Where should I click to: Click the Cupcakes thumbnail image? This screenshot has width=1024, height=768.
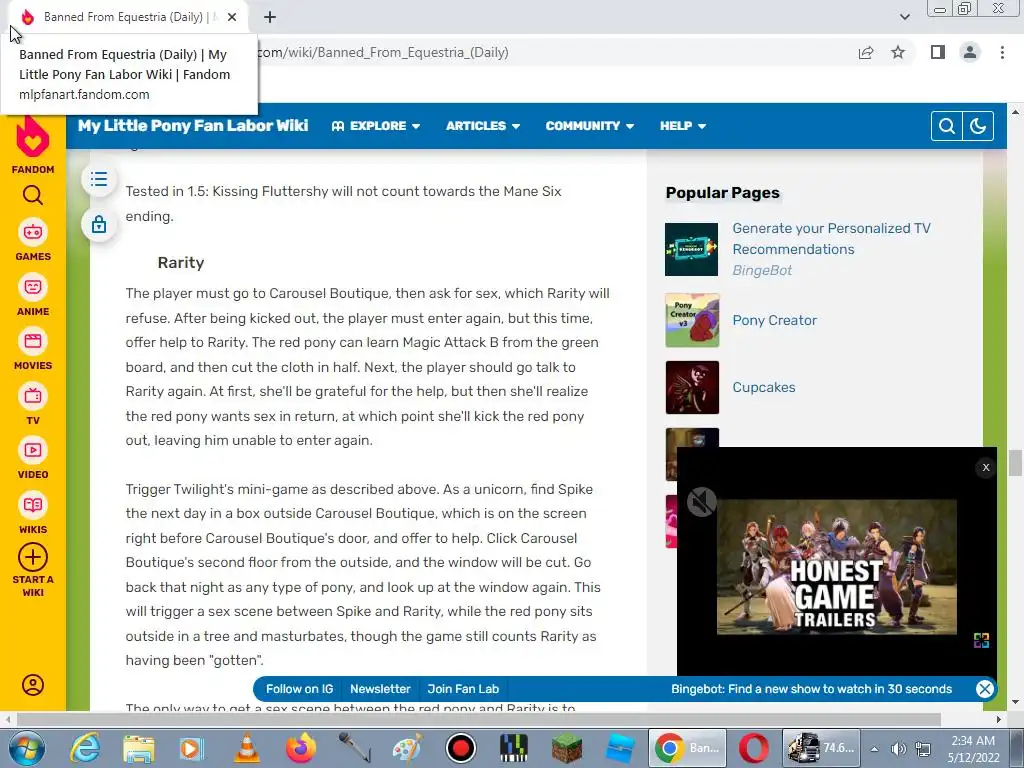(692, 387)
